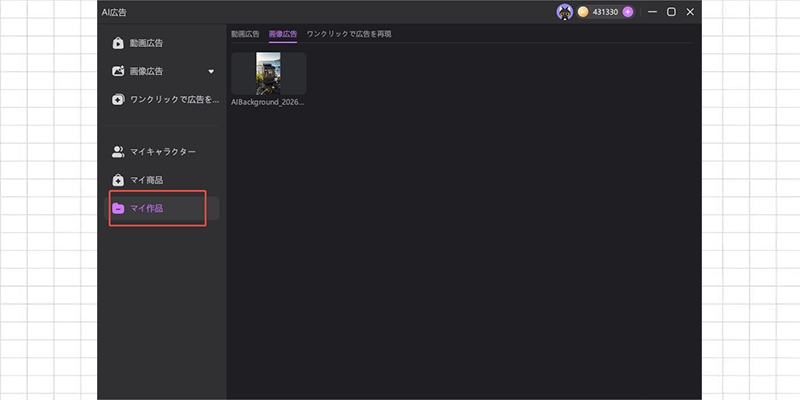Maximize the AI広告 window
Viewport: 800px width, 400px height.
[x=671, y=12]
